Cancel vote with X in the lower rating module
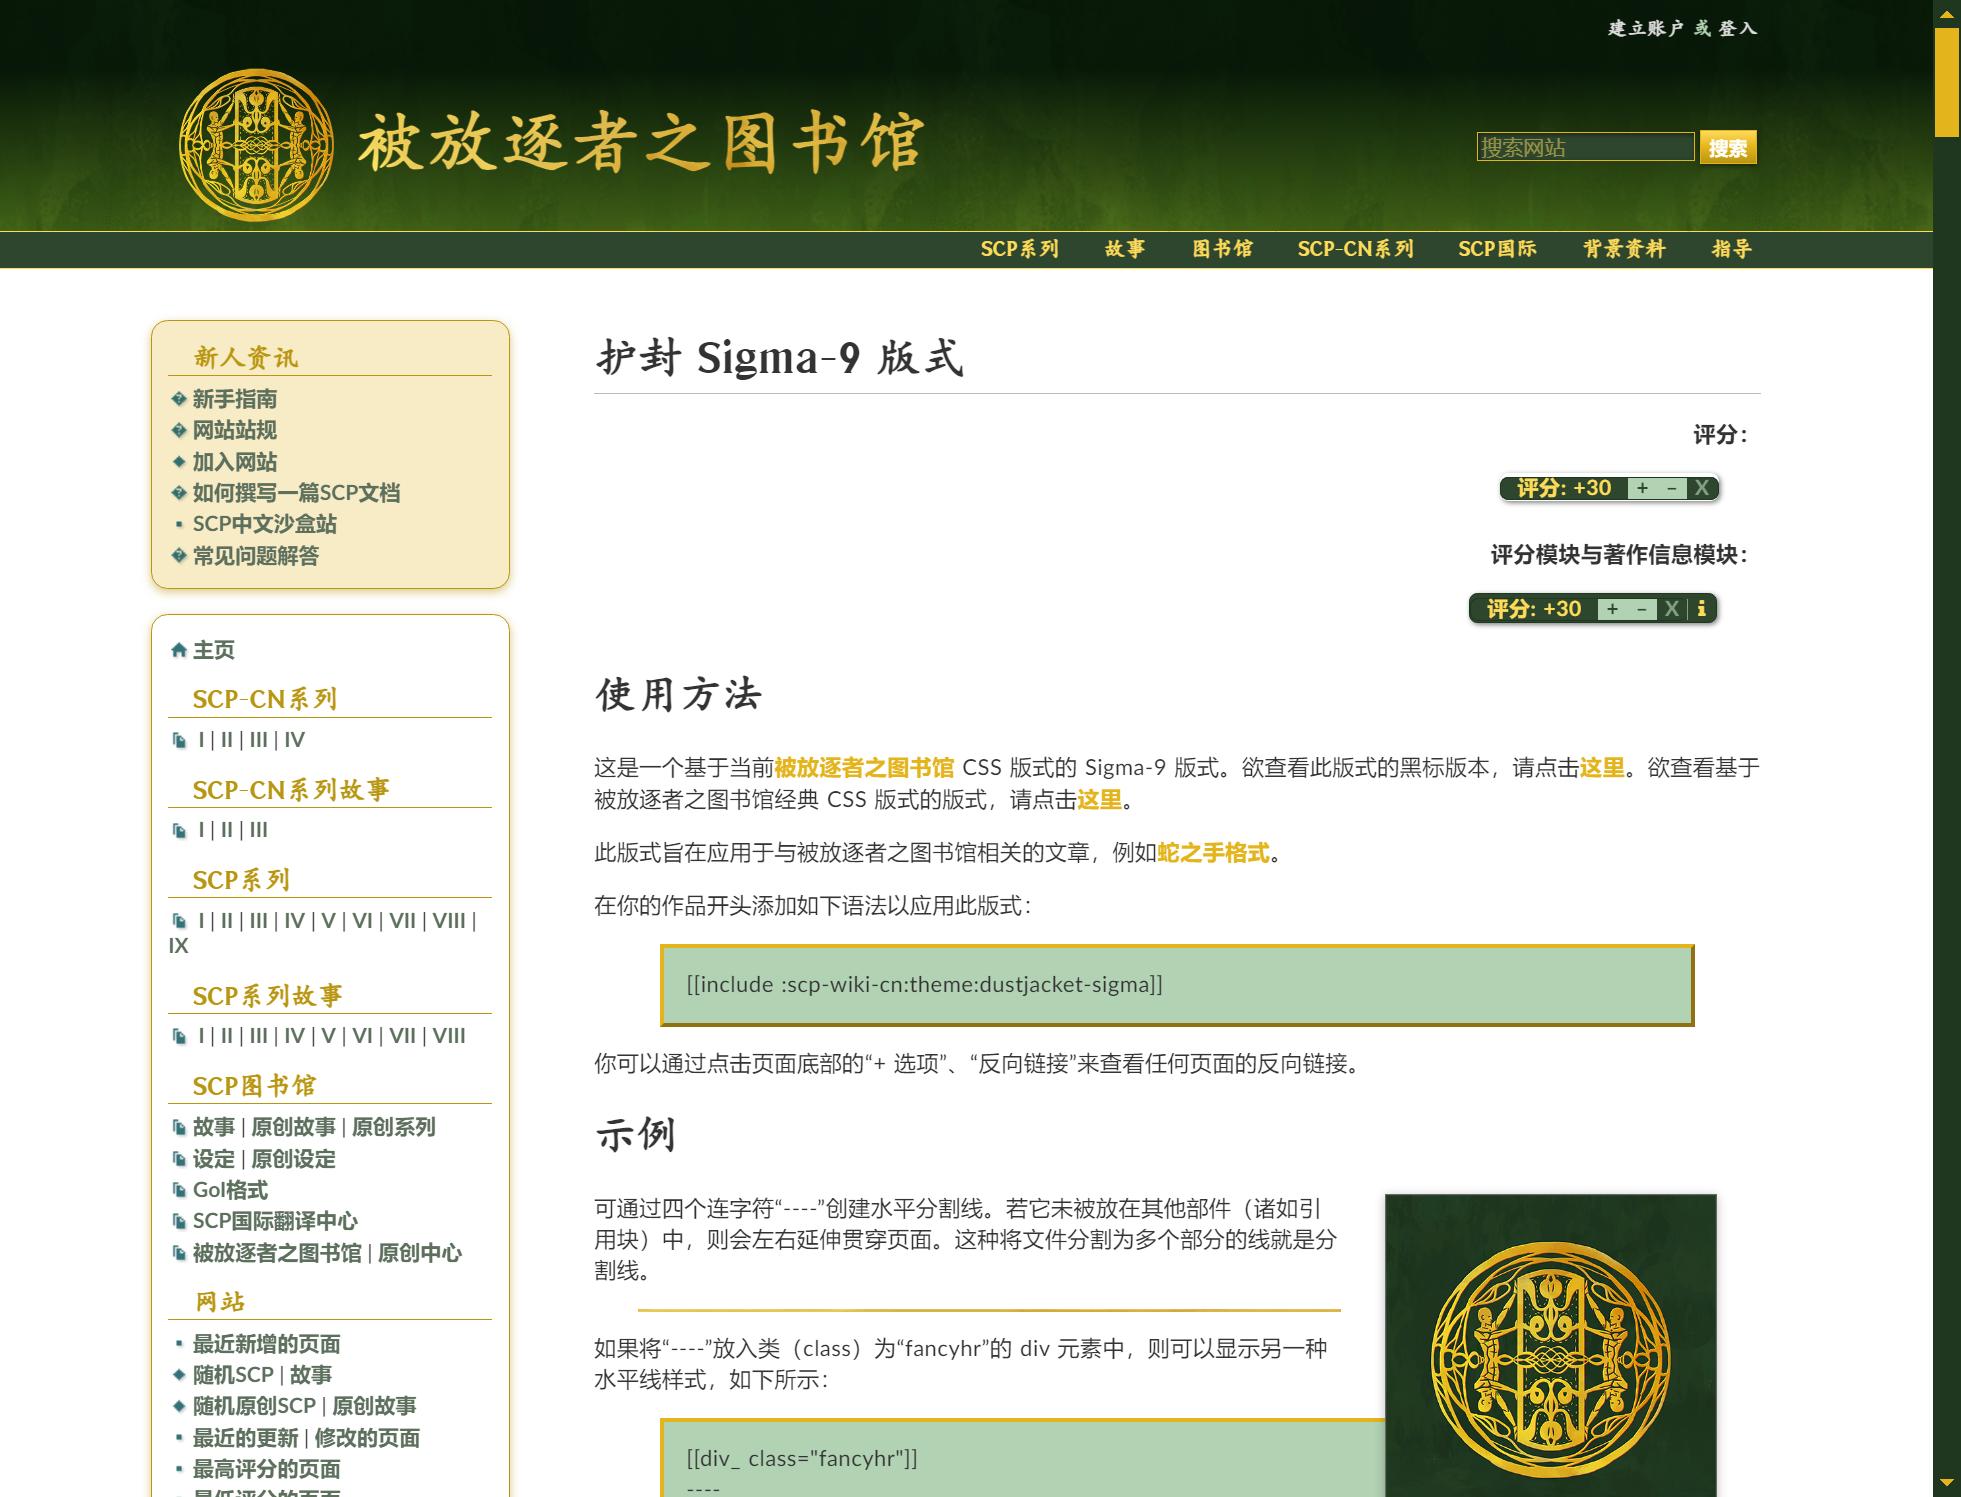Screen dimensions: 1961x1497 1671,609
